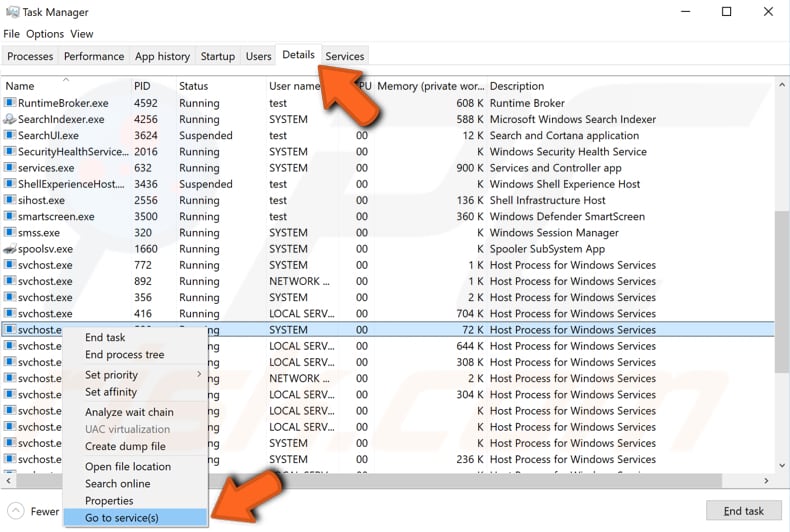The height and width of the screenshot is (532, 790).
Task: Click Windows Defender SmartScreen description
Action: (567, 216)
